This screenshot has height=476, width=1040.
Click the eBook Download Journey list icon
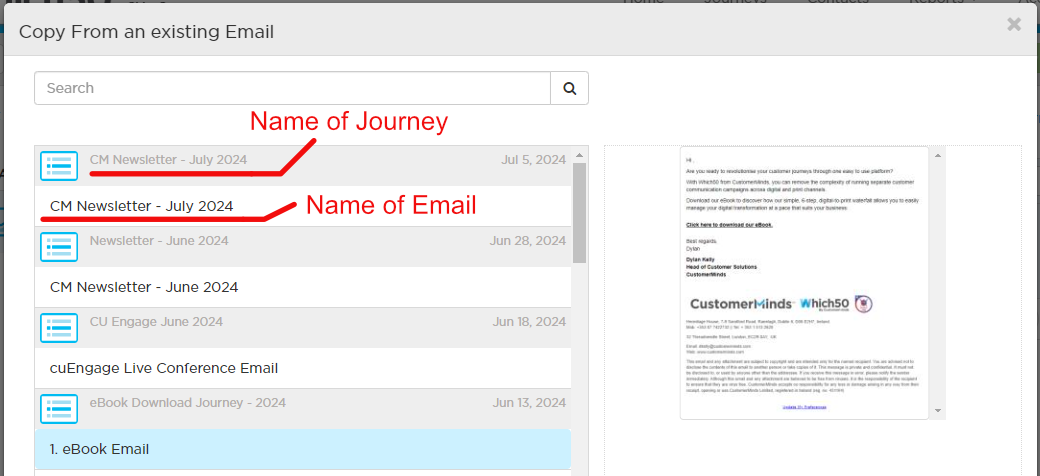click(x=59, y=408)
